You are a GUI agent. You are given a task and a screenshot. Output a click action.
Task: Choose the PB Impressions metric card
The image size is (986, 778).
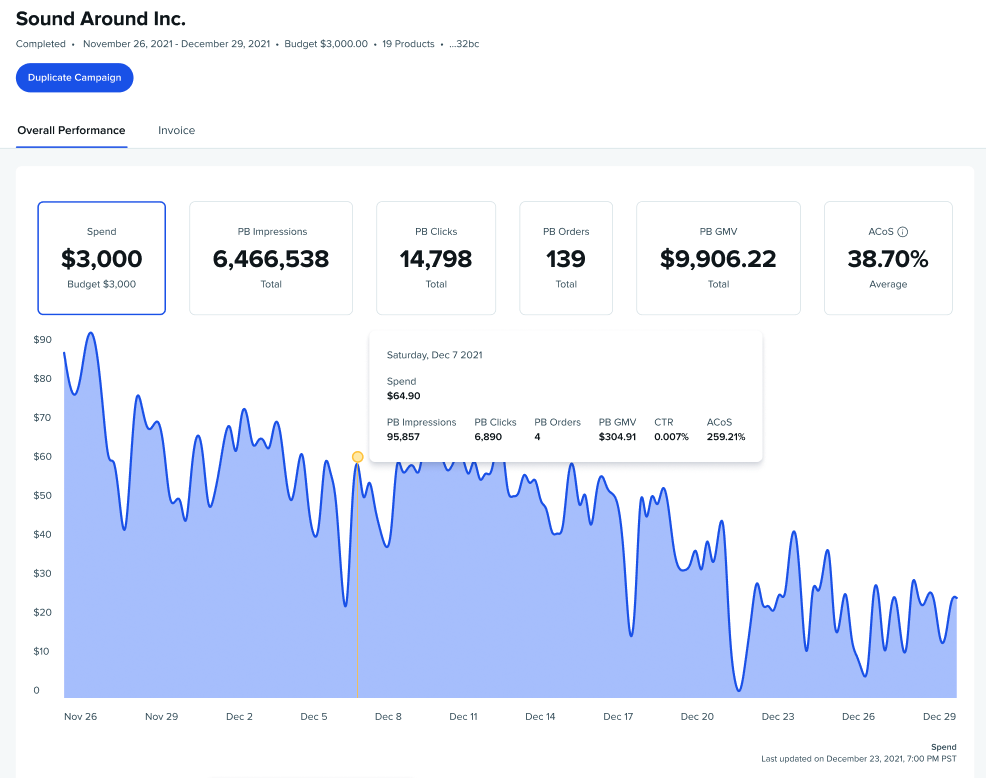271,258
